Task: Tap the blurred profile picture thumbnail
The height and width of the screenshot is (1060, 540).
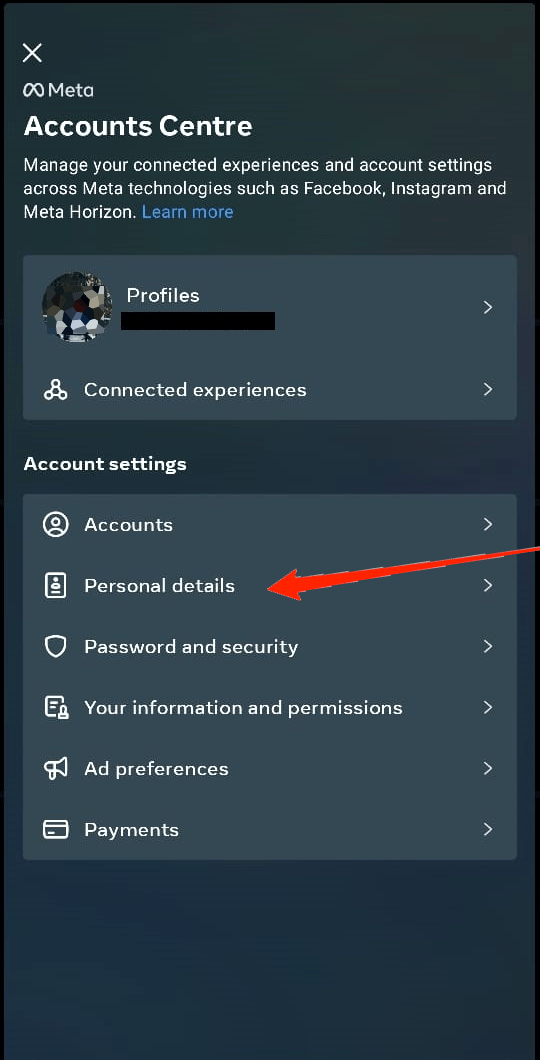Action: point(77,308)
